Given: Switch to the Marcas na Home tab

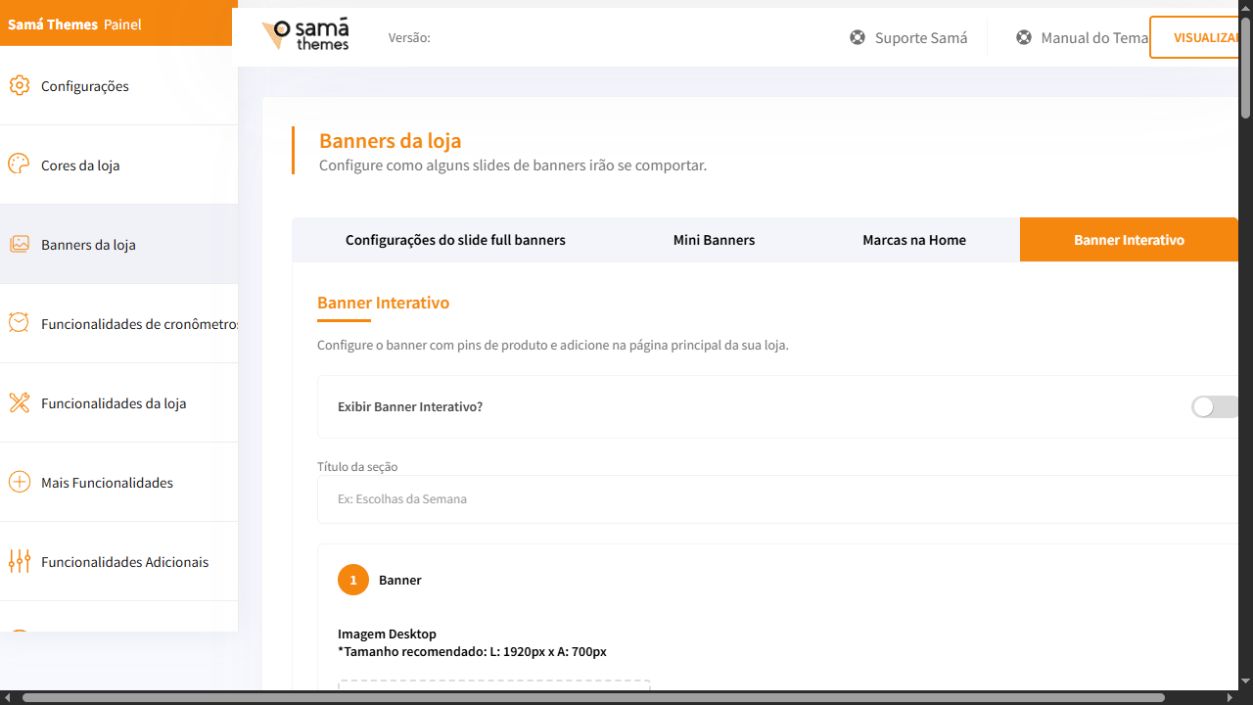Looking at the screenshot, I should (914, 240).
